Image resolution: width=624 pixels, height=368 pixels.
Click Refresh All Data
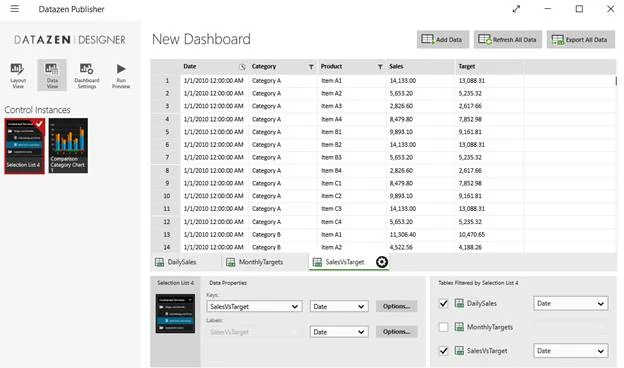tap(507, 39)
